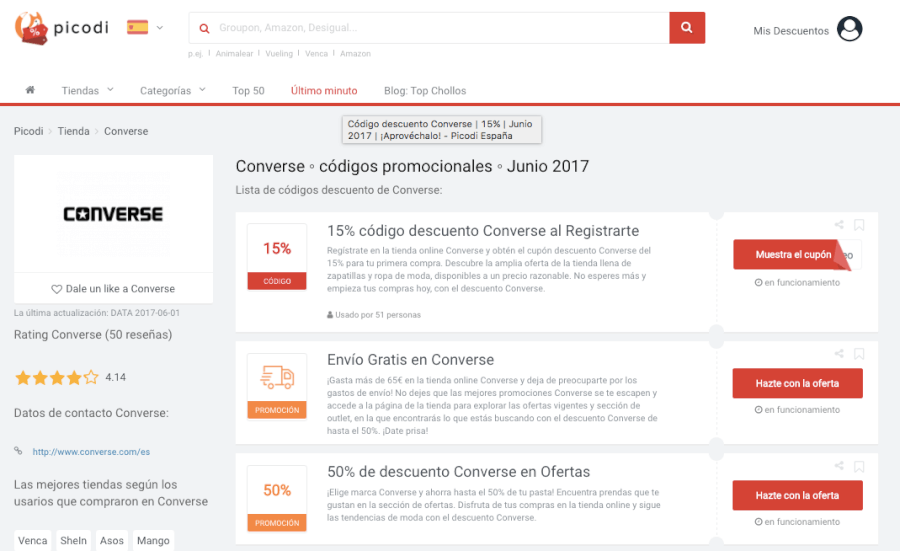This screenshot has width=900, height=551.
Task: Click the red search magnifier button
Action: pyautogui.click(x=686, y=28)
